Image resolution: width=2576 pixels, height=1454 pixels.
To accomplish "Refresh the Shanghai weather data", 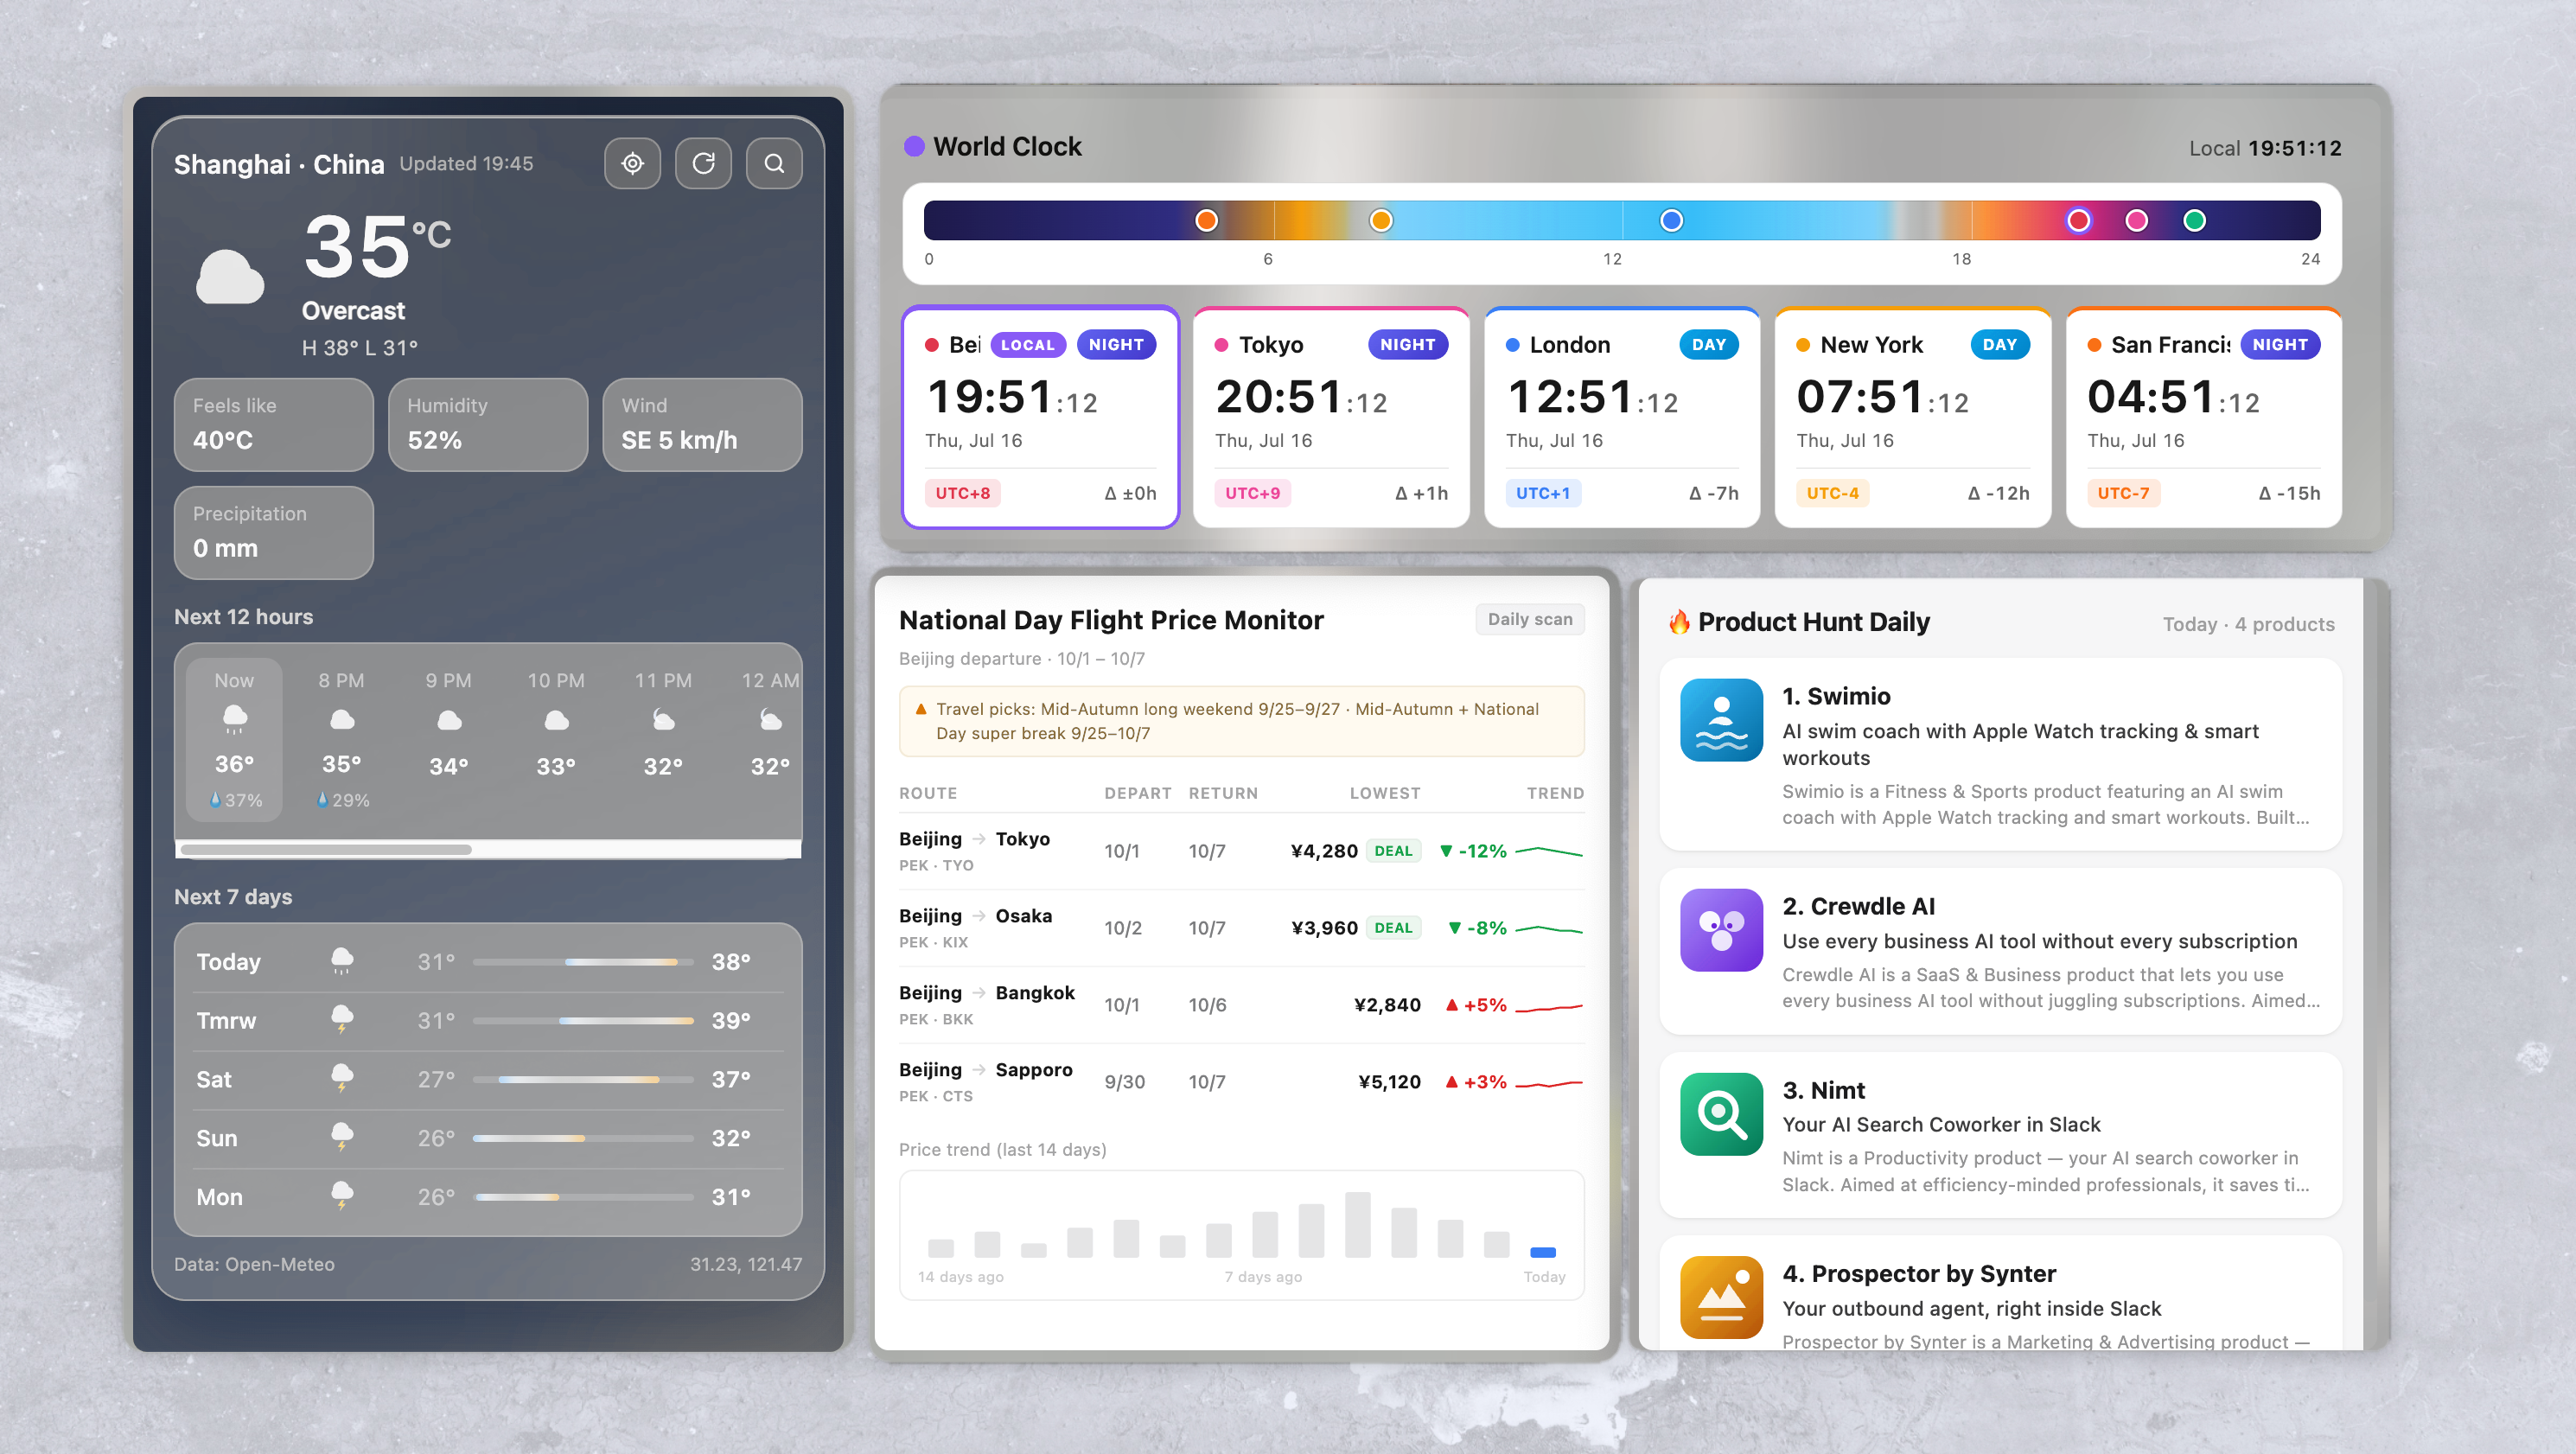I will 703,163.
